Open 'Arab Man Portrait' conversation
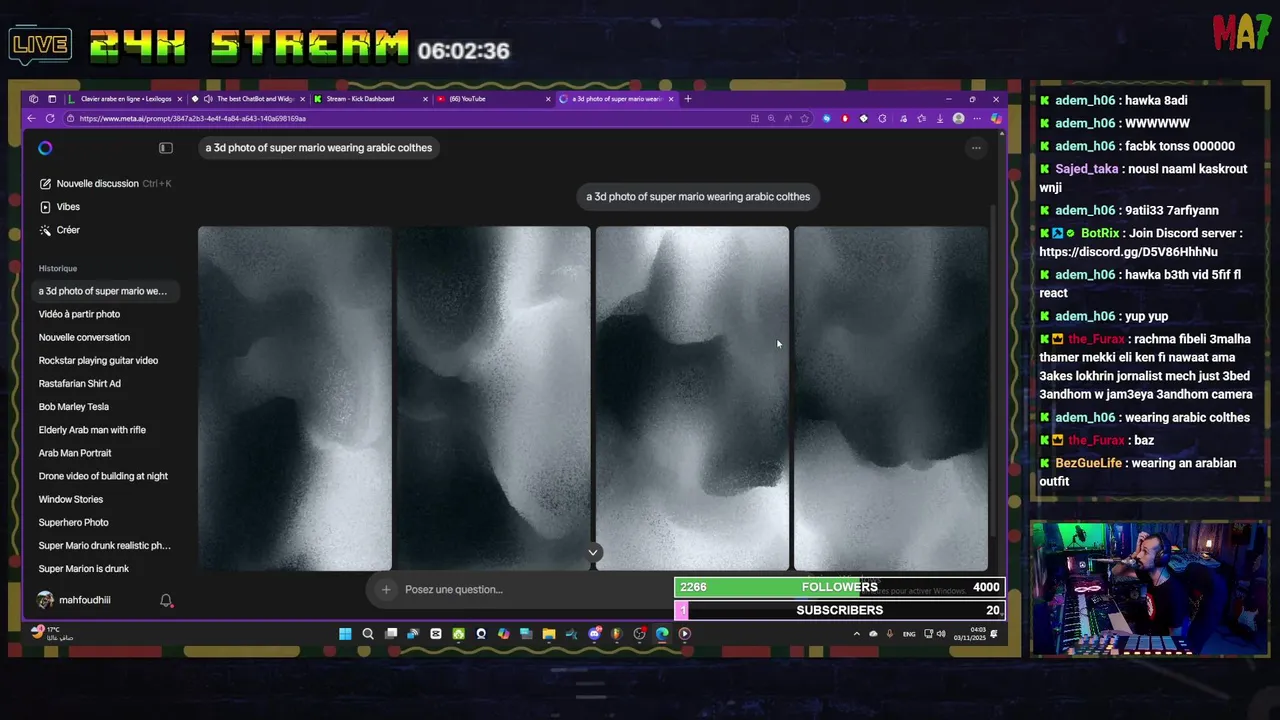 75,453
